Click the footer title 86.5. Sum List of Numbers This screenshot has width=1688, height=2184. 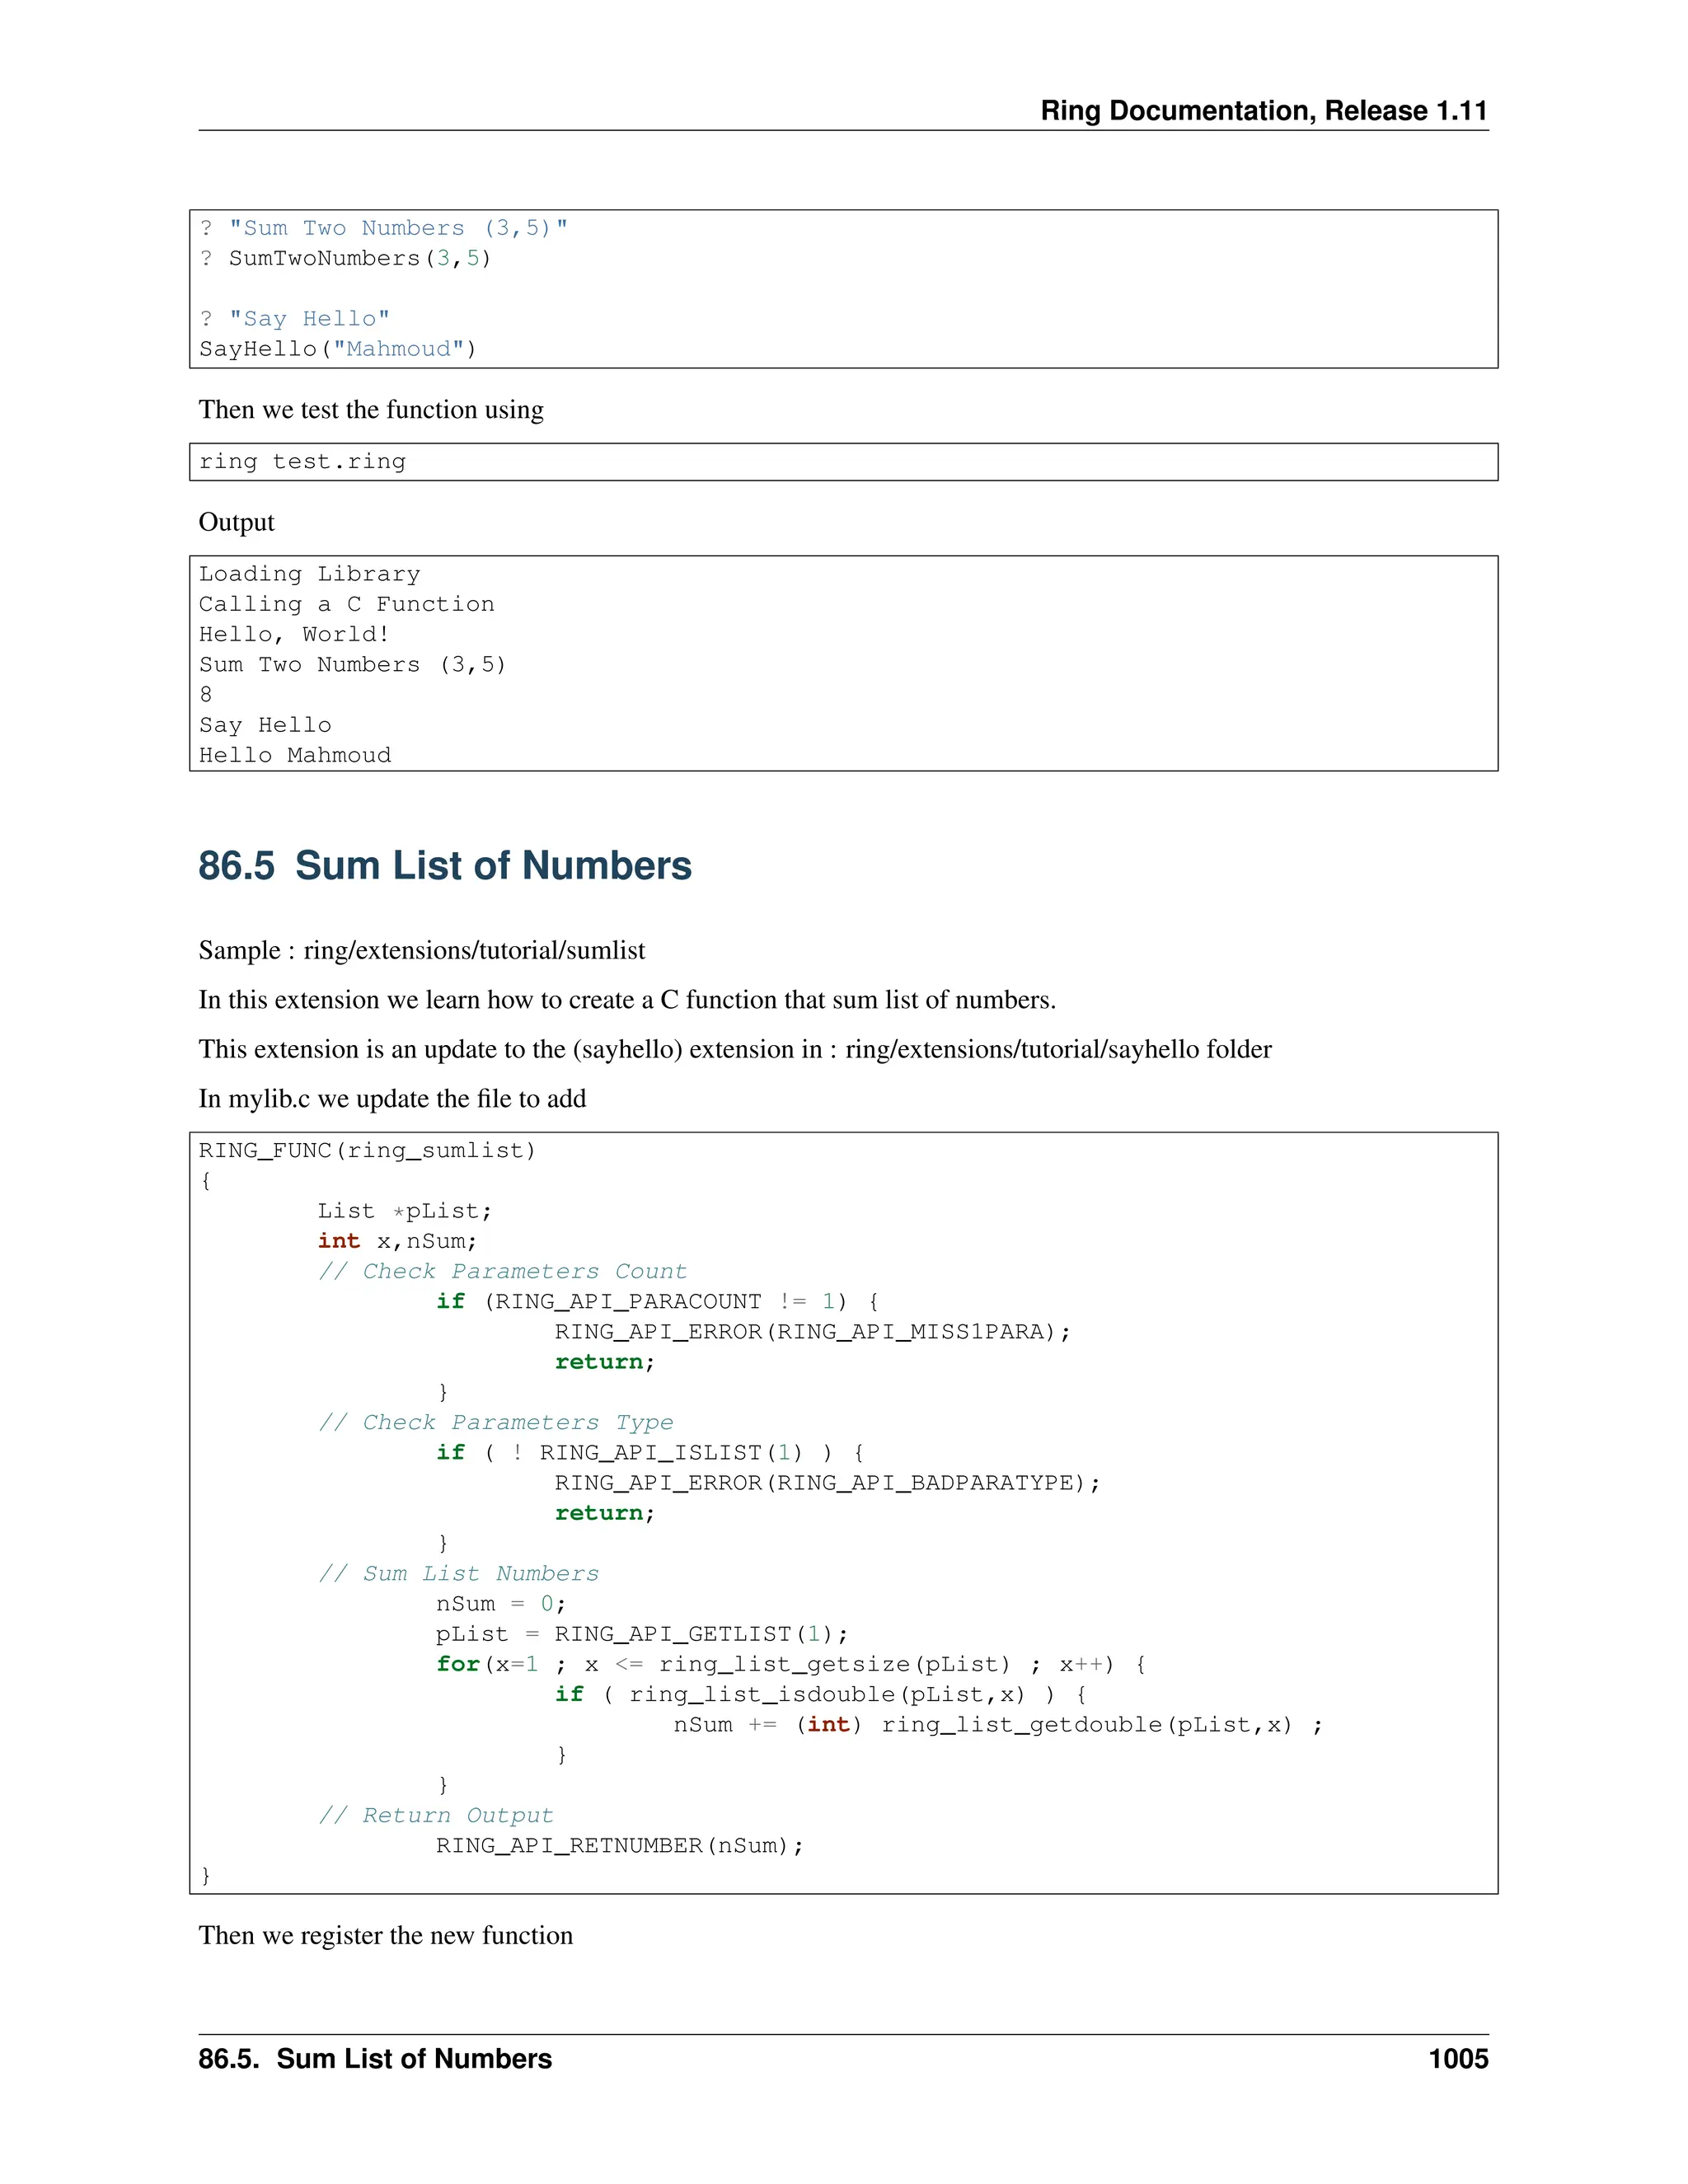pos(375,2059)
